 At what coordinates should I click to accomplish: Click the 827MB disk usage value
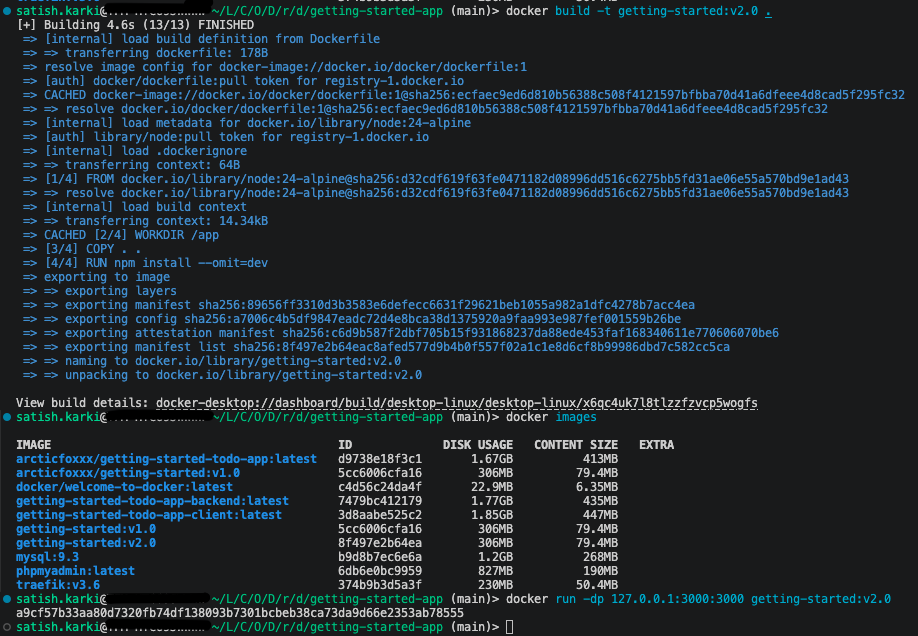[x=495, y=571]
